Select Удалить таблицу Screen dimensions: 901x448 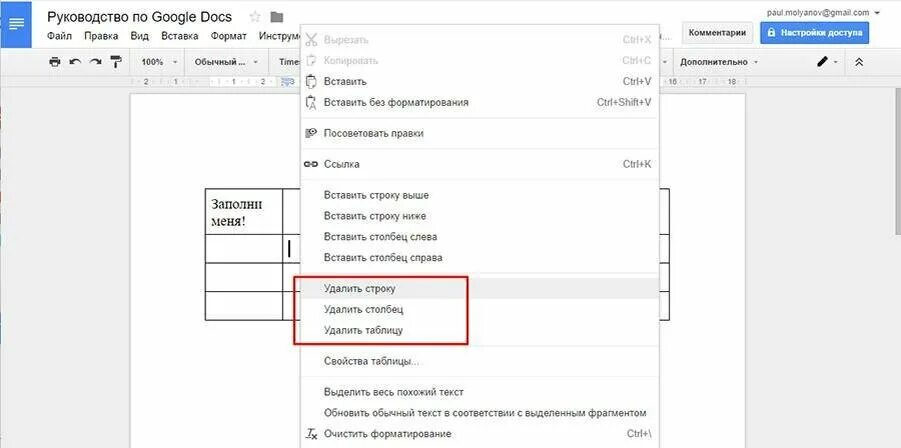click(479, 330)
